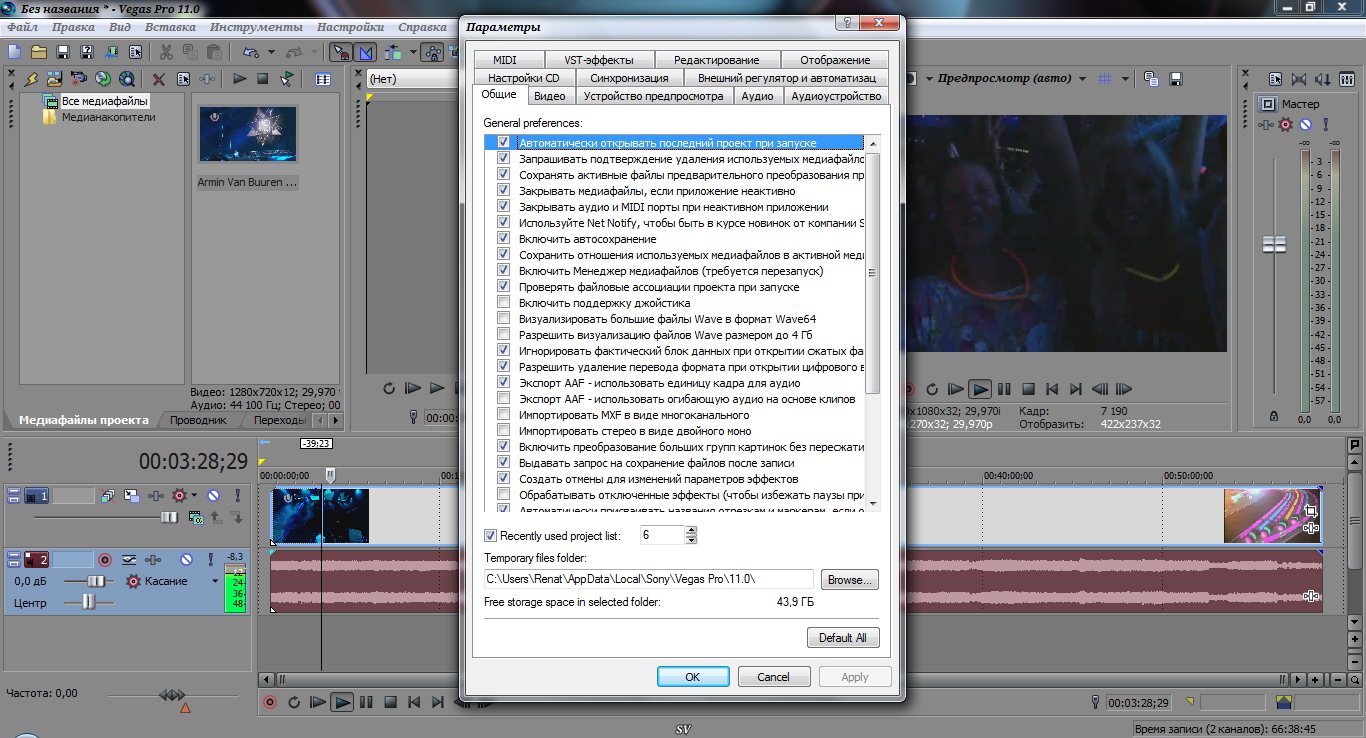
Task: Uncheck 'Включить автосохранение' checkbox
Action: coord(503,239)
